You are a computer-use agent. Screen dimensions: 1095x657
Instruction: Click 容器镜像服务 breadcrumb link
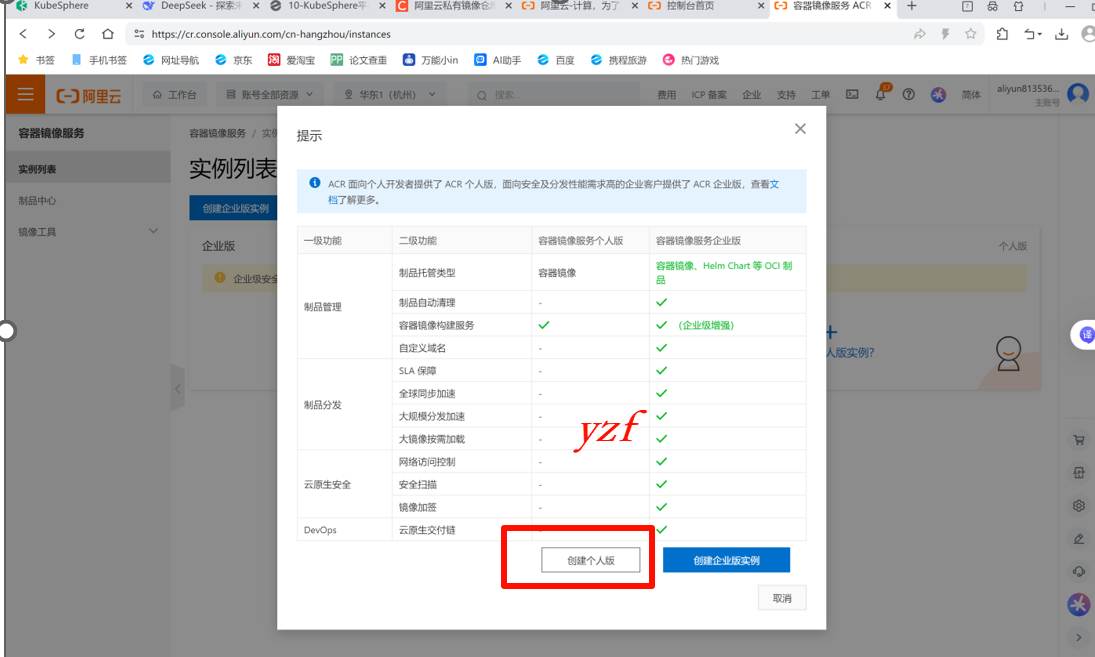pyautogui.click(x=217, y=133)
